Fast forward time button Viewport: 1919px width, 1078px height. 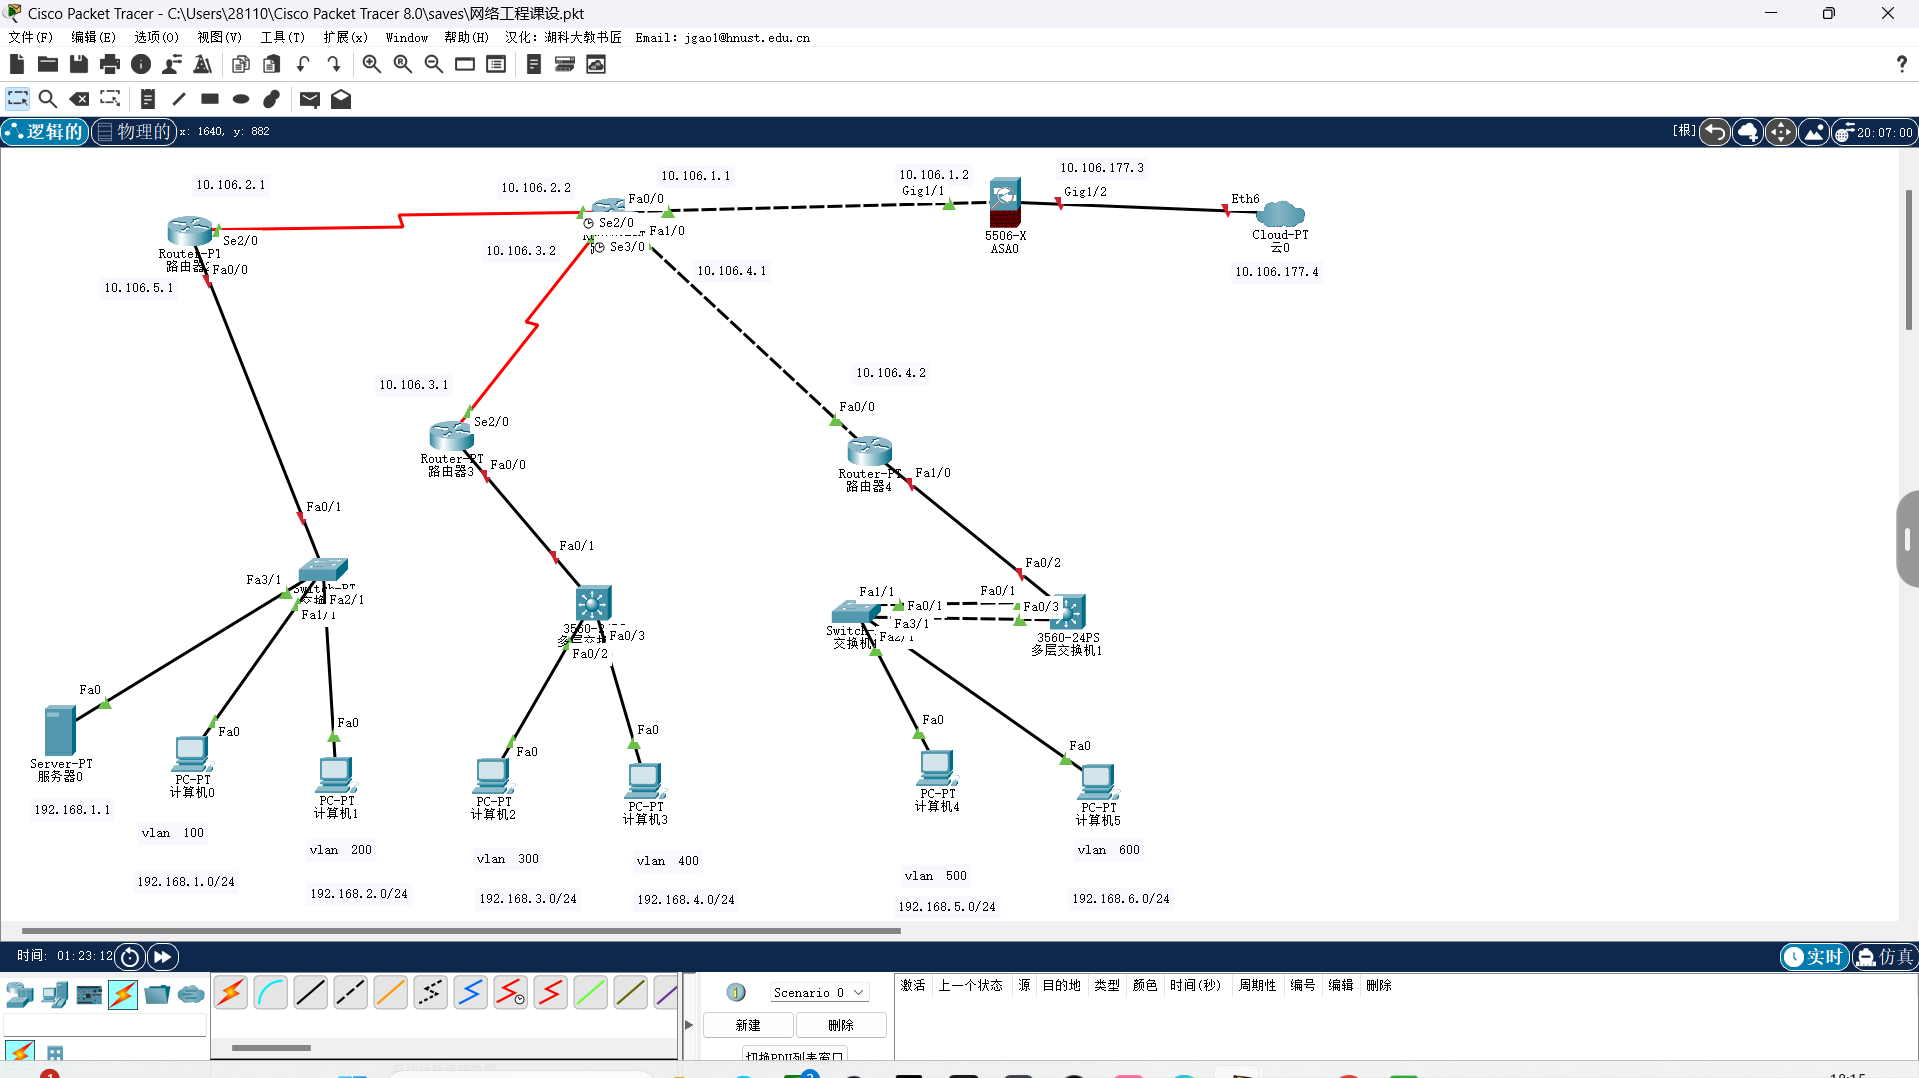point(162,957)
